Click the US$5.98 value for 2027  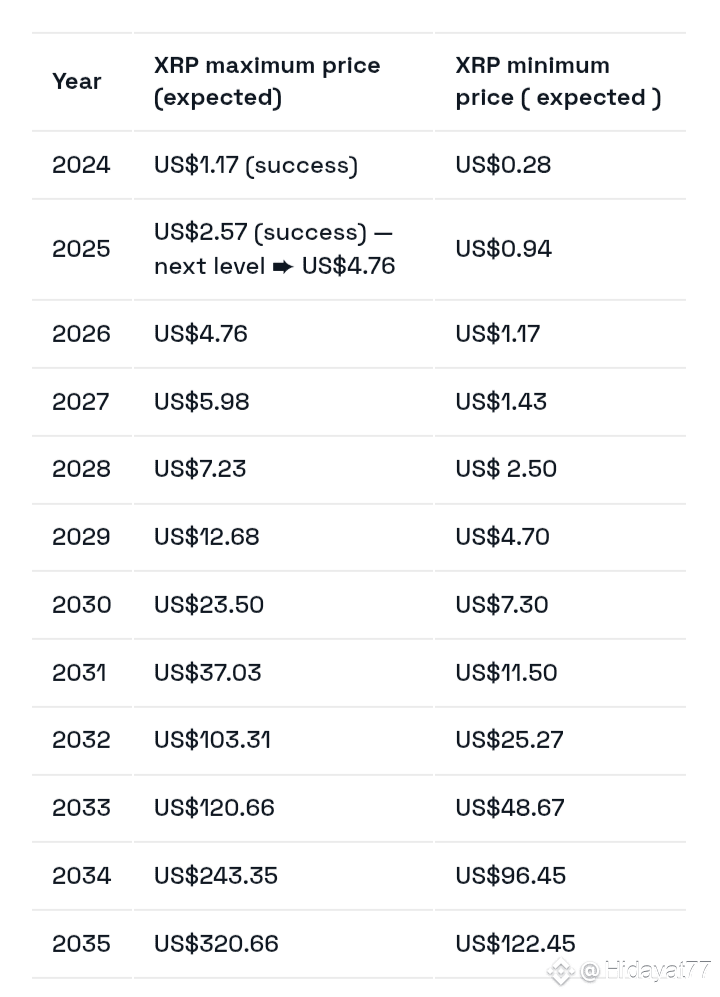point(202,402)
